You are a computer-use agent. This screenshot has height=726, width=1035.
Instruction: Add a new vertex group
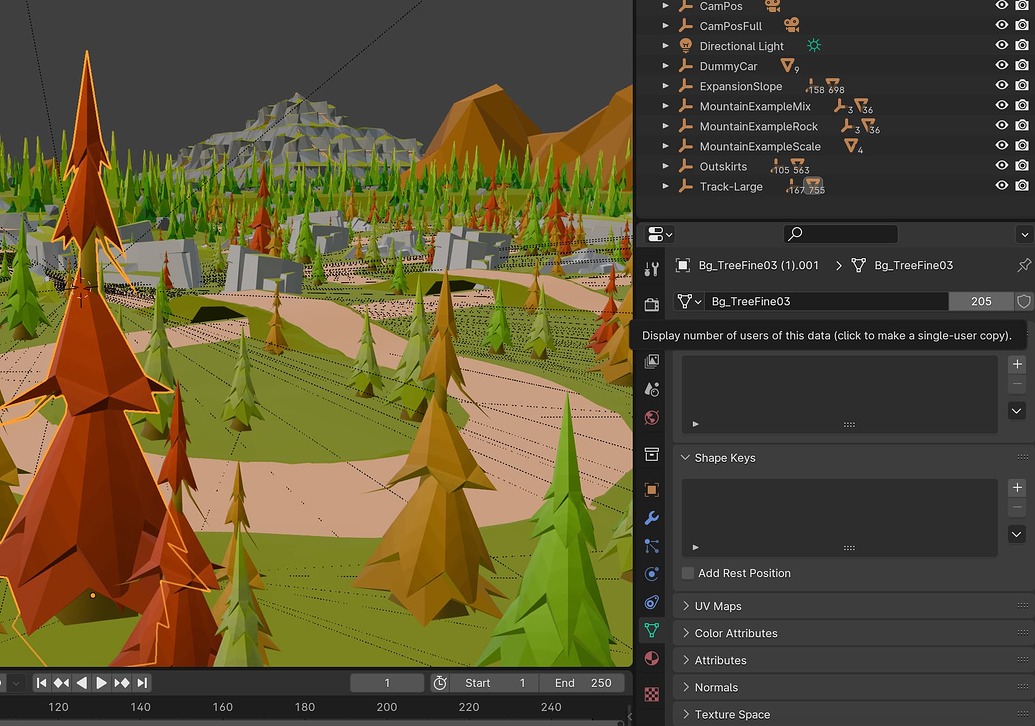click(1017, 364)
